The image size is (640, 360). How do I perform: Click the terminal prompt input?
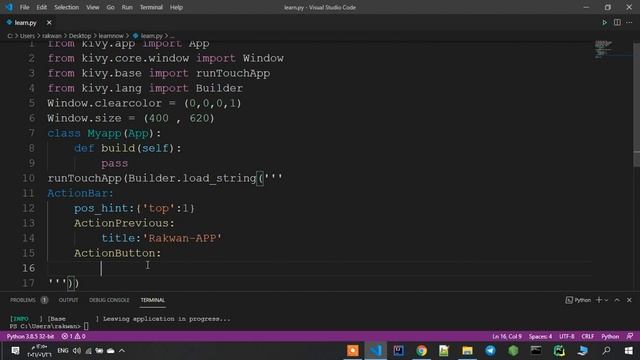[86, 326]
